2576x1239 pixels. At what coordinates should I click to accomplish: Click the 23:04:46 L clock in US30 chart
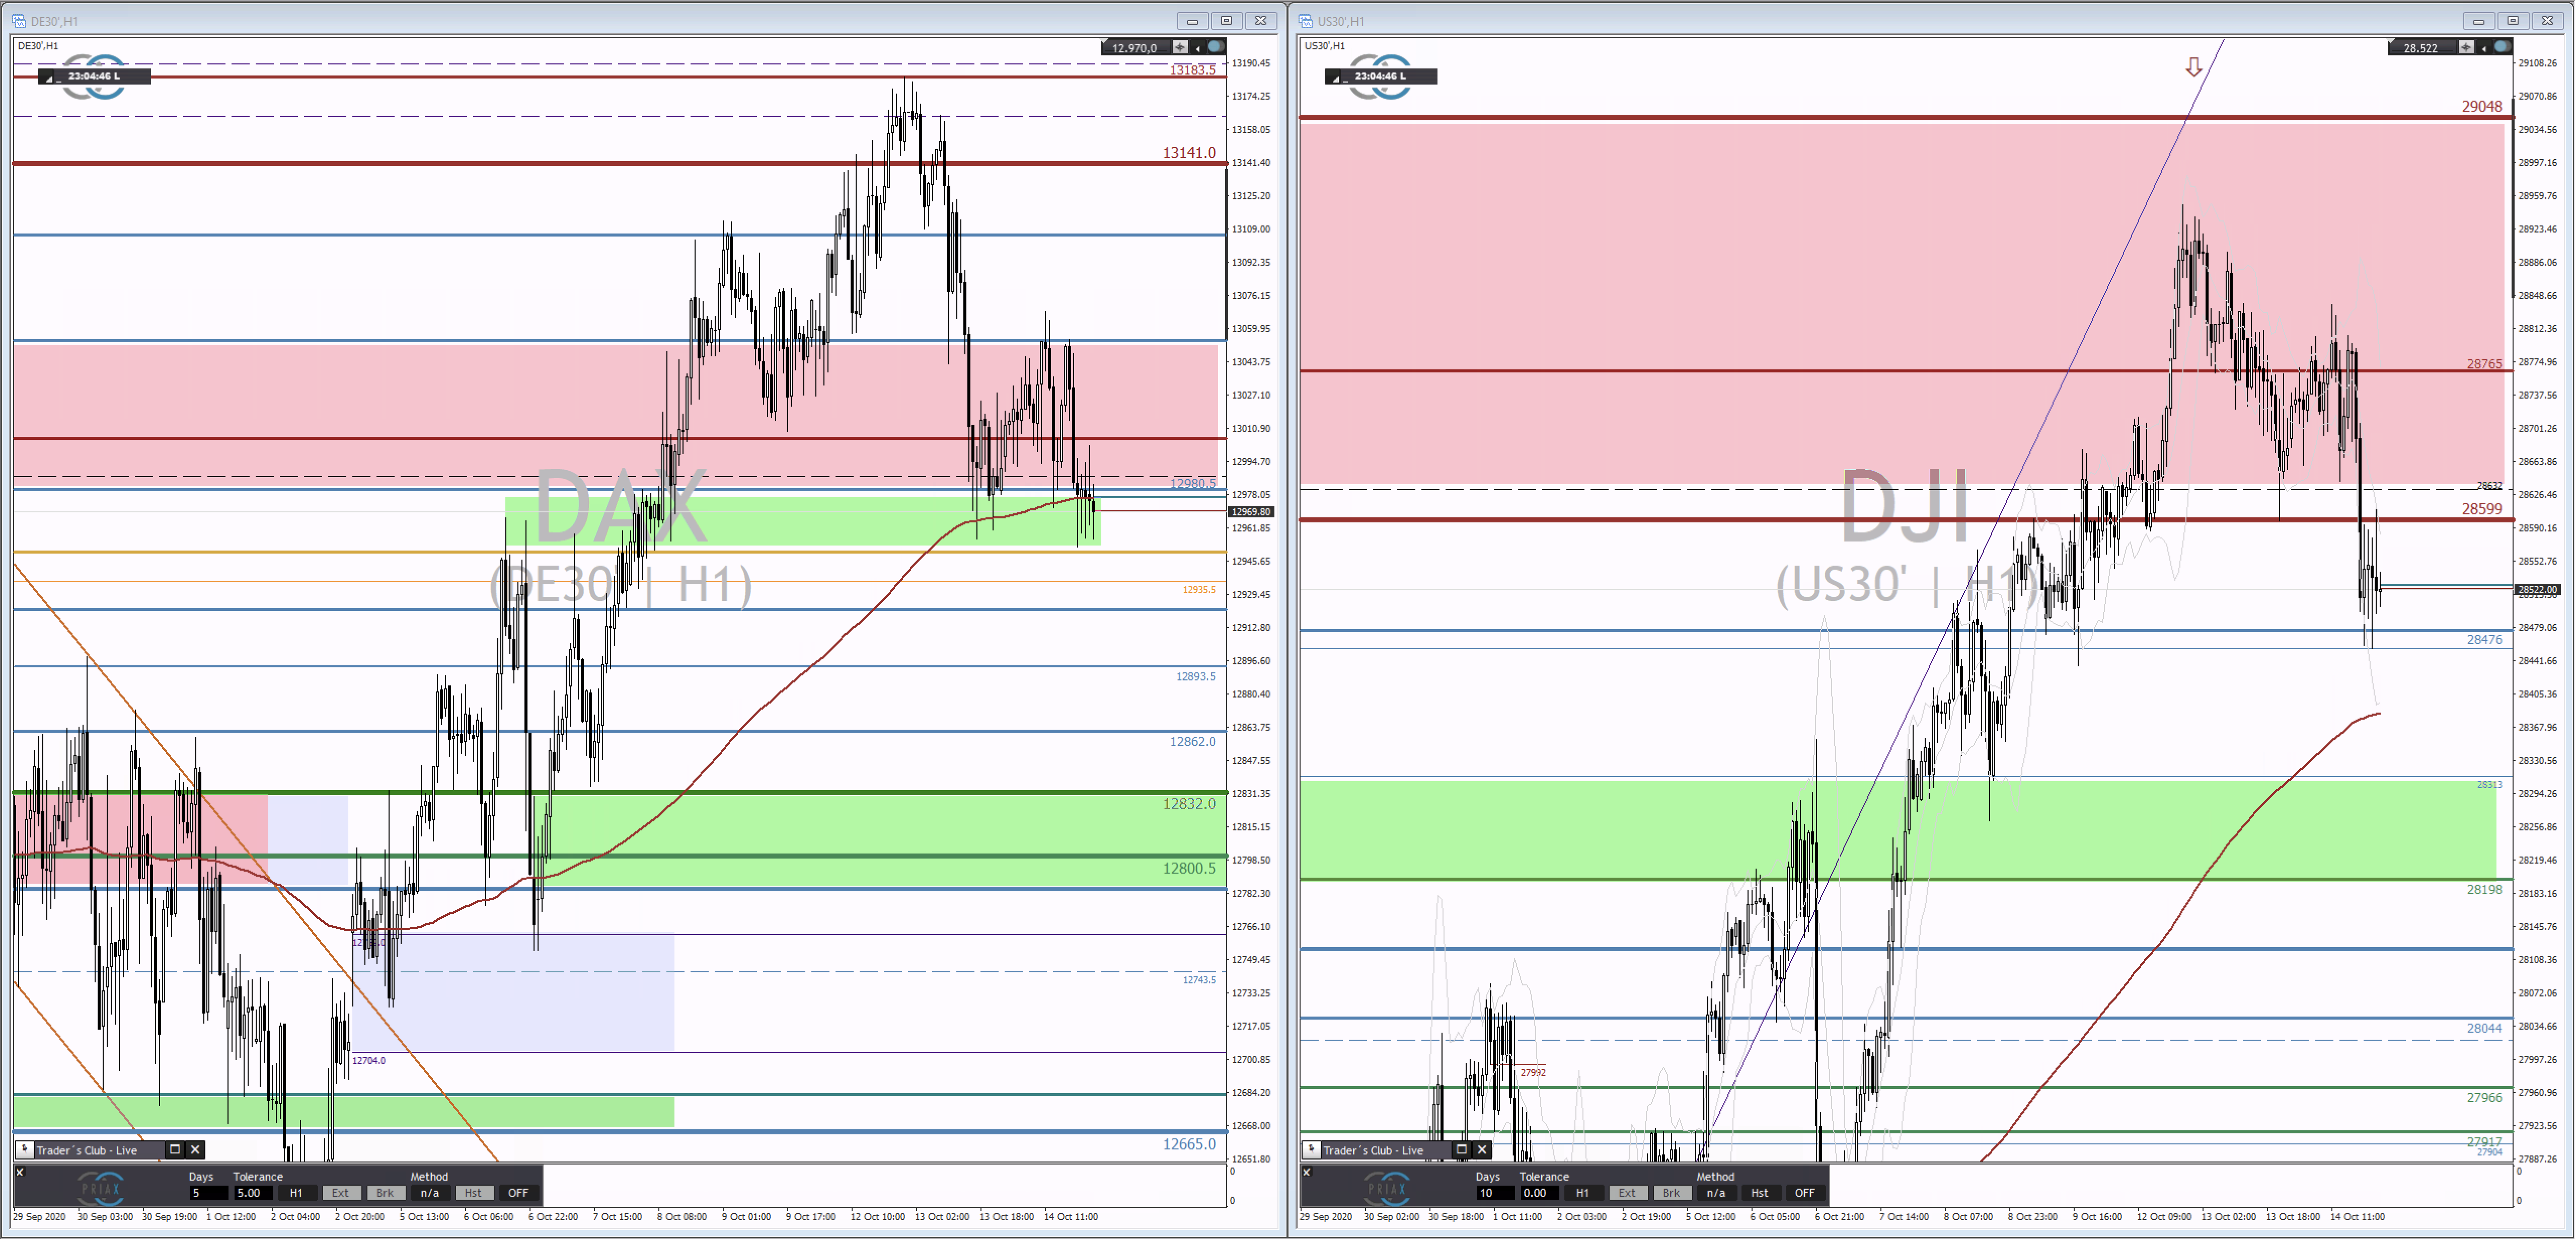(x=1380, y=76)
